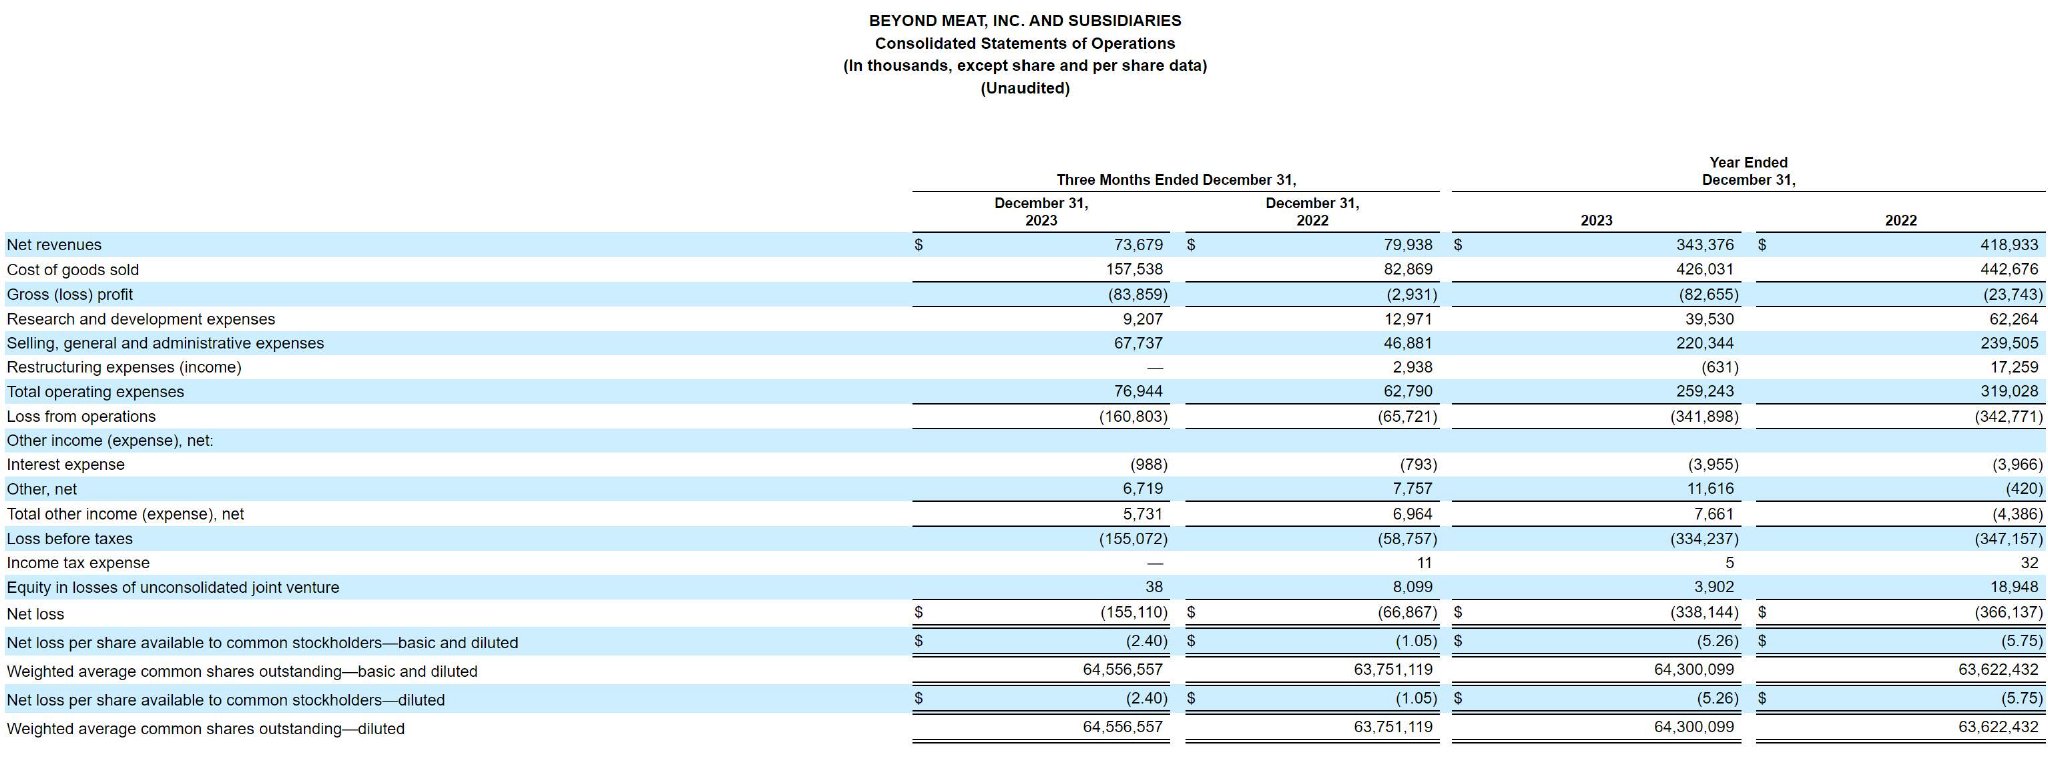Select SG&A expense value 46,881

pyautogui.click(x=1408, y=343)
